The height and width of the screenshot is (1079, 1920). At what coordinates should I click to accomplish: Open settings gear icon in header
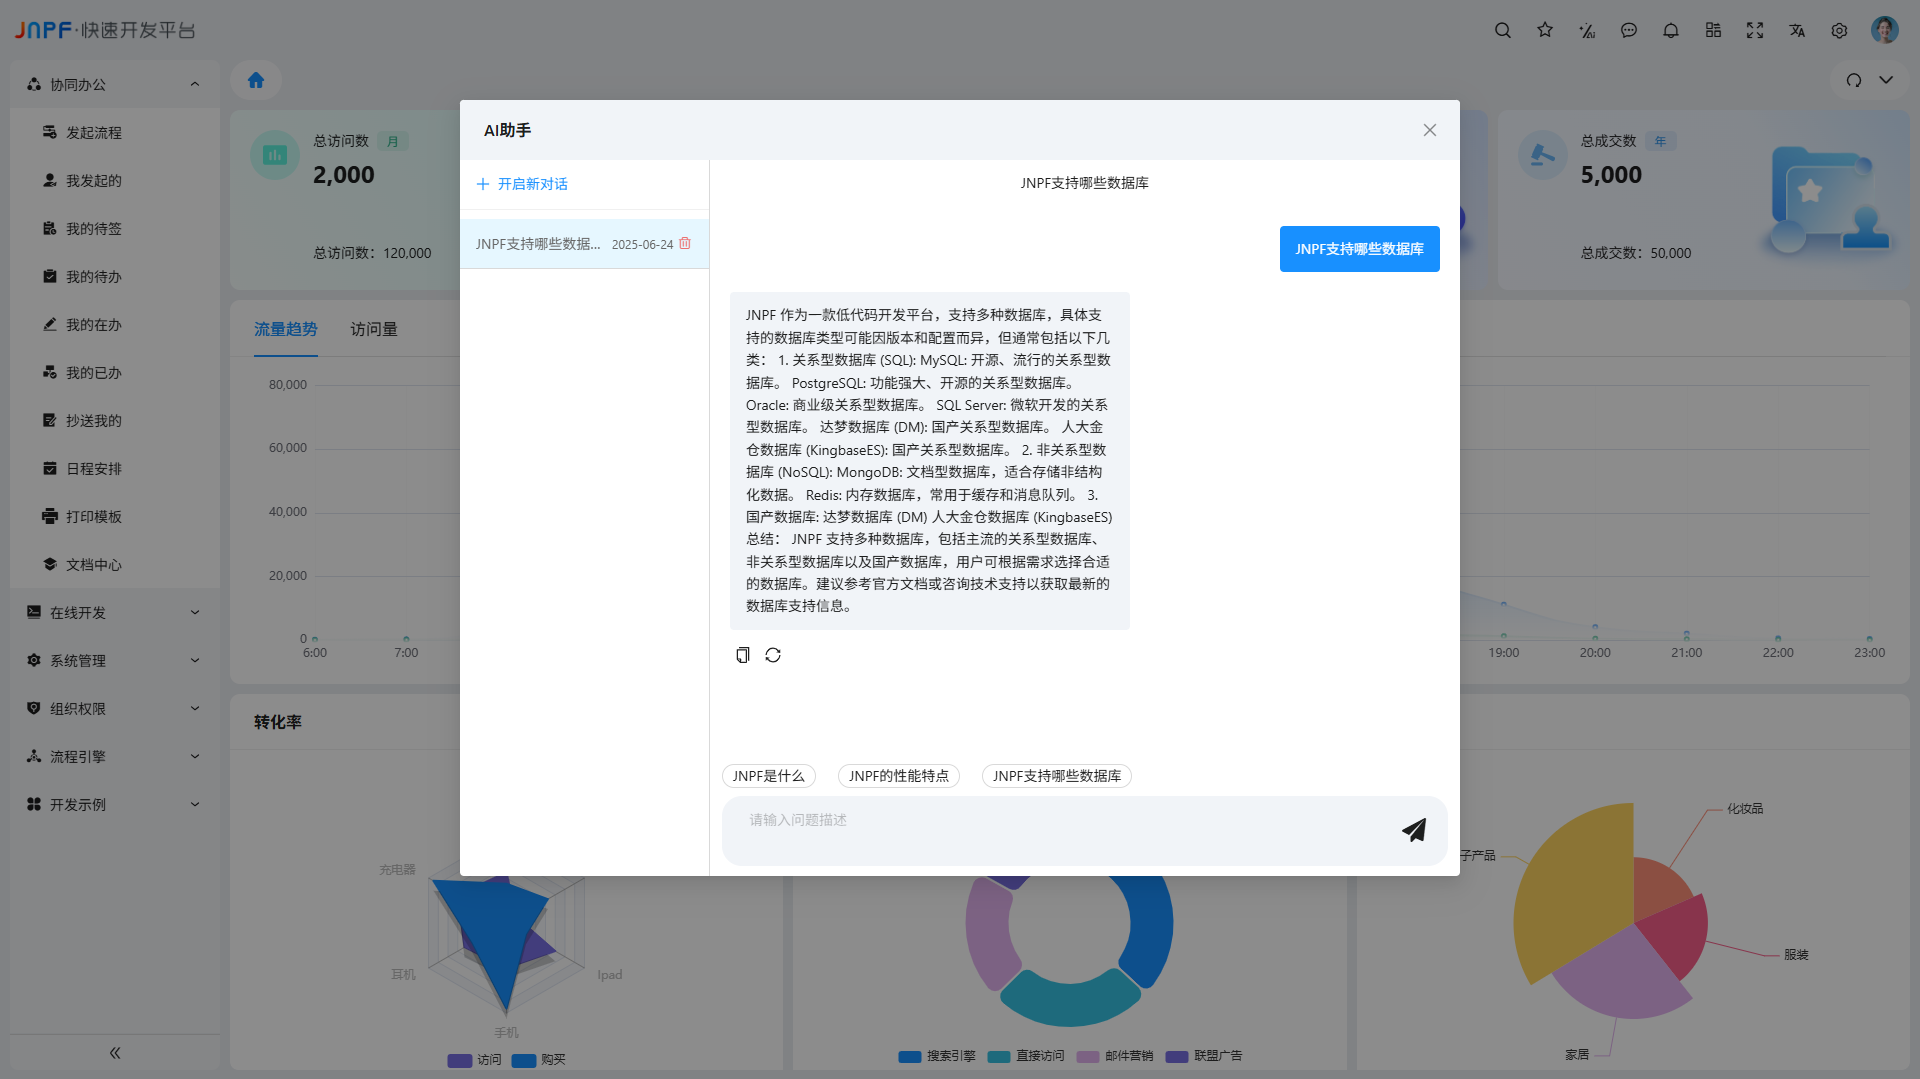(1839, 30)
